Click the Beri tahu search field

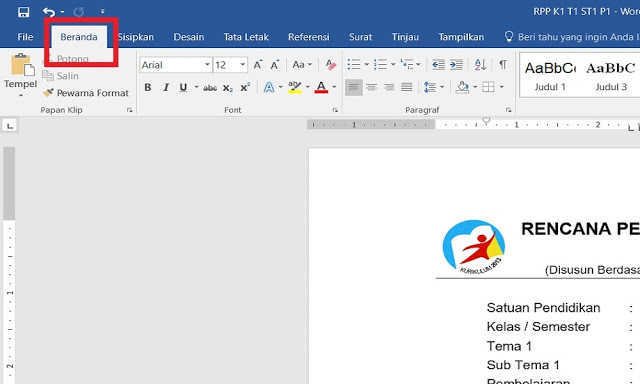[571, 37]
